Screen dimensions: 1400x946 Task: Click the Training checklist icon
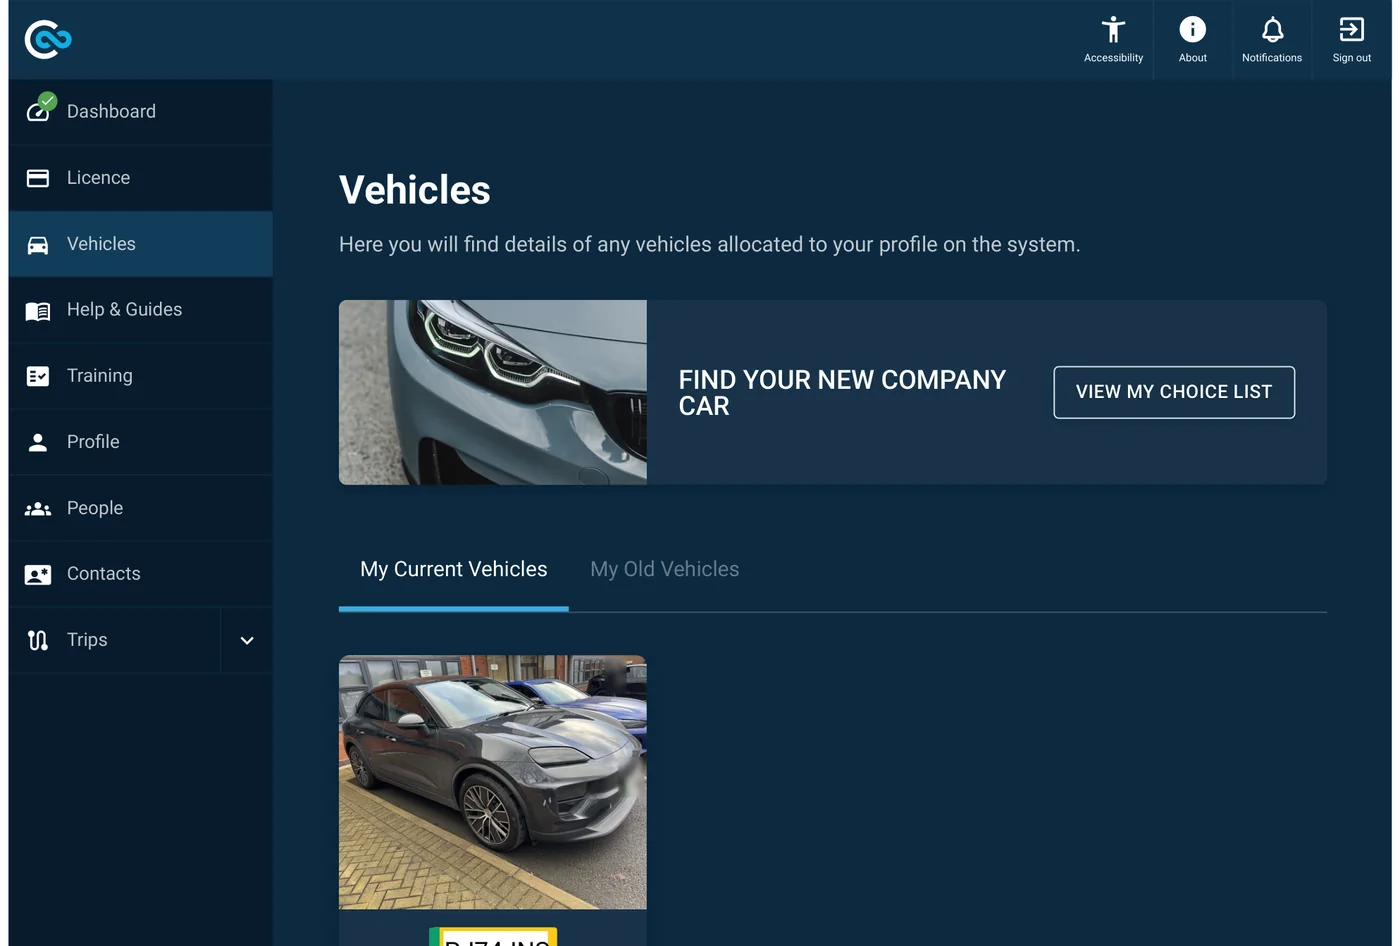[38, 376]
